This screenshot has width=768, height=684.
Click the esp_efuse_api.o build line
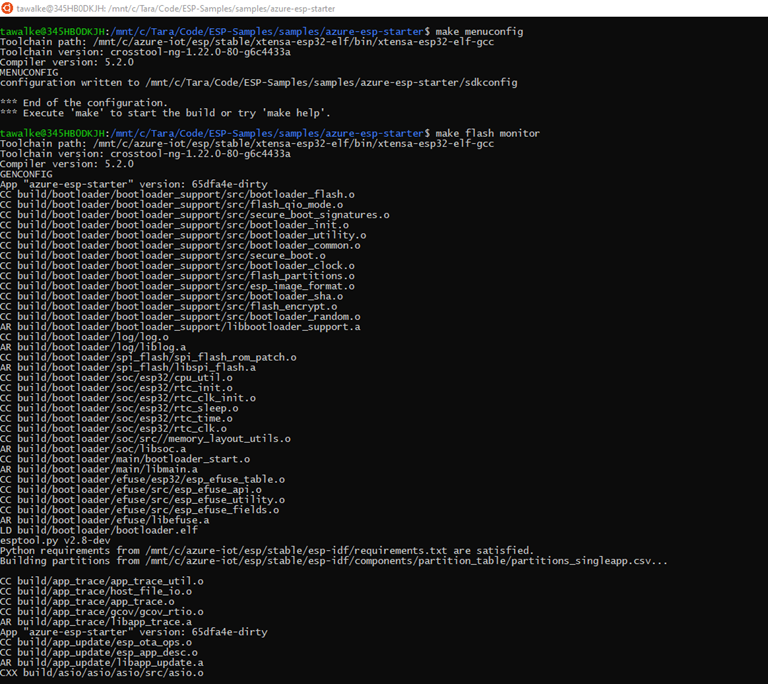click(x=131, y=489)
